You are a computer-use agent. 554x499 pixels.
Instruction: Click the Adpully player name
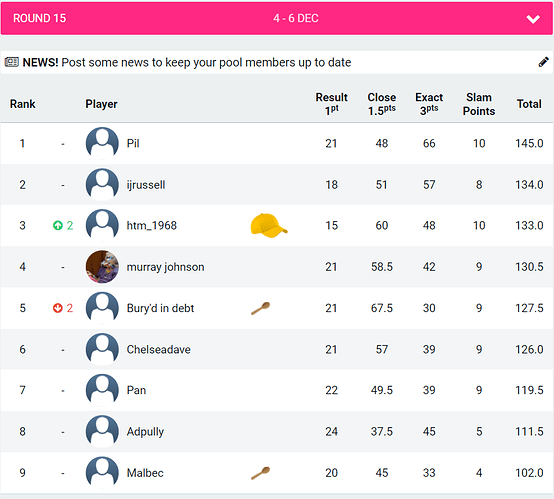point(145,432)
